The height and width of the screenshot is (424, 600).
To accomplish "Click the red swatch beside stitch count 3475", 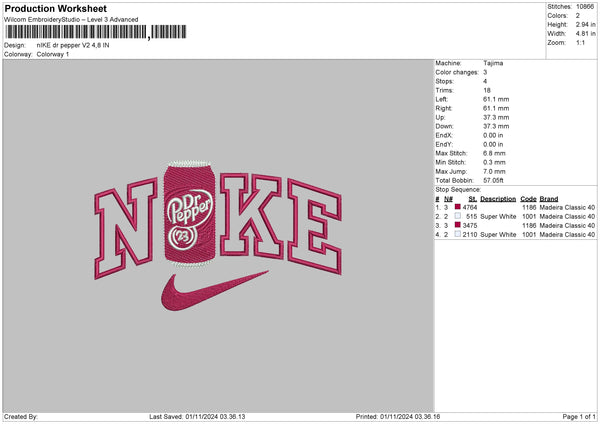I will (x=457, y=225).
